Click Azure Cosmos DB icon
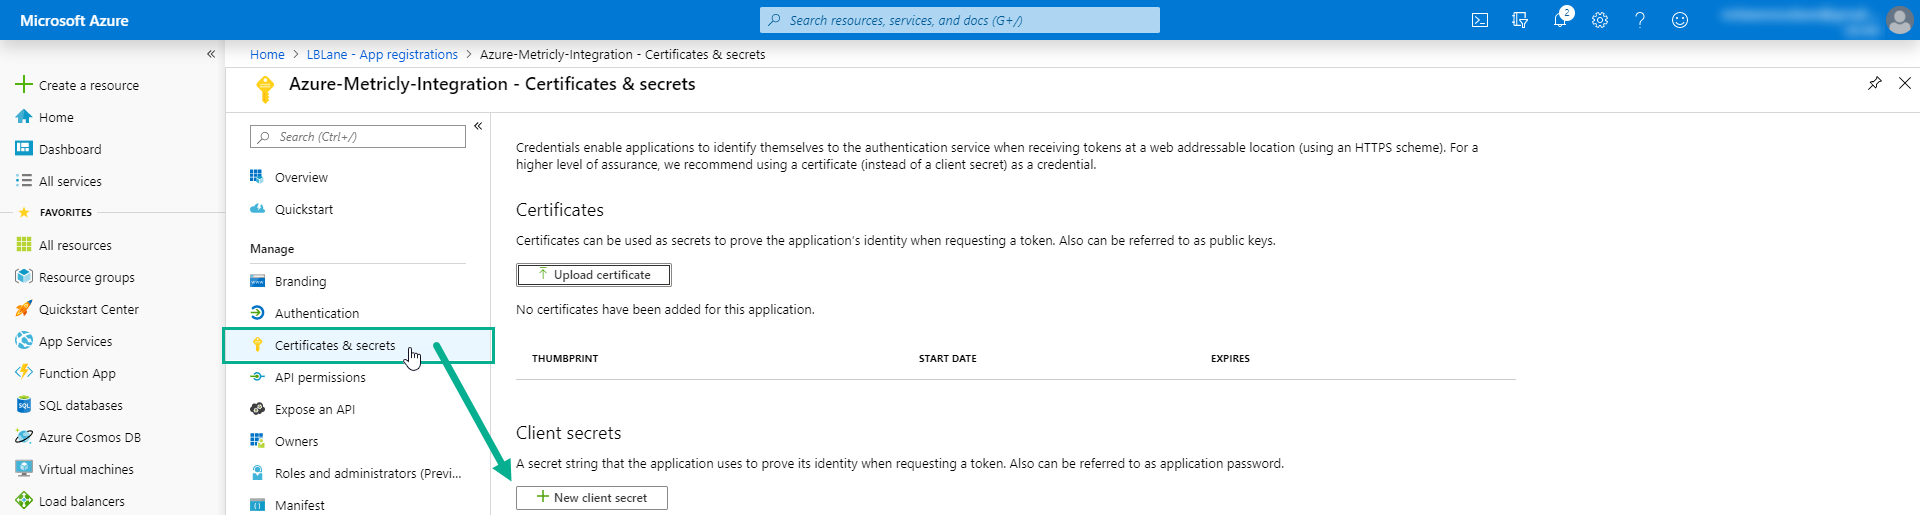Image resolution: width=1920 pixels, height=515 pixels. [x=24, y=437]
